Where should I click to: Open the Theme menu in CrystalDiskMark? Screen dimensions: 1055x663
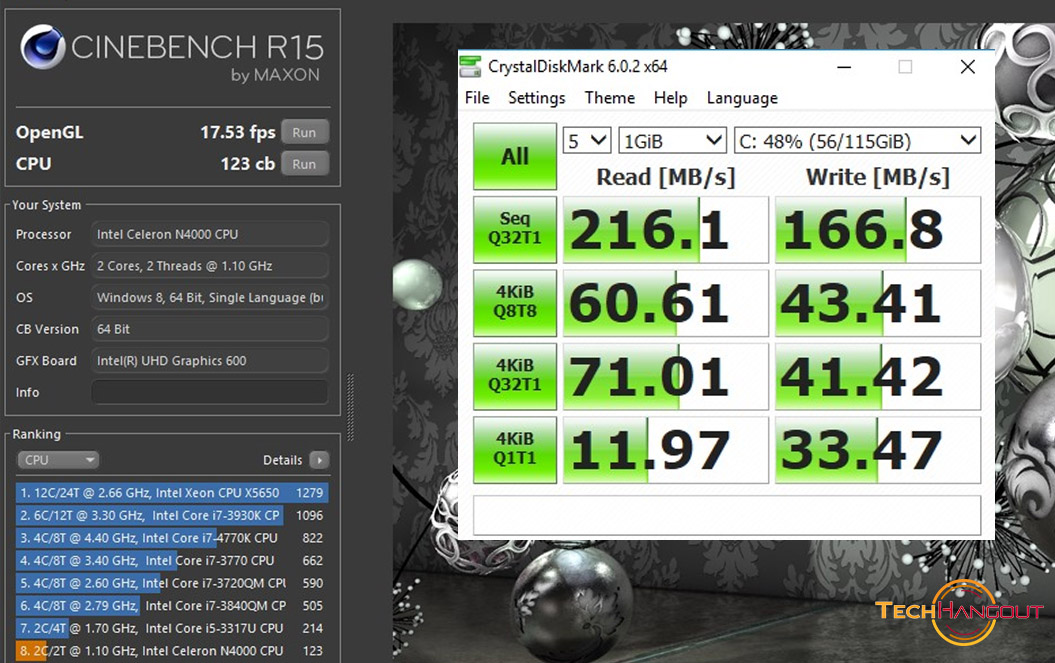tap(610, 98)
